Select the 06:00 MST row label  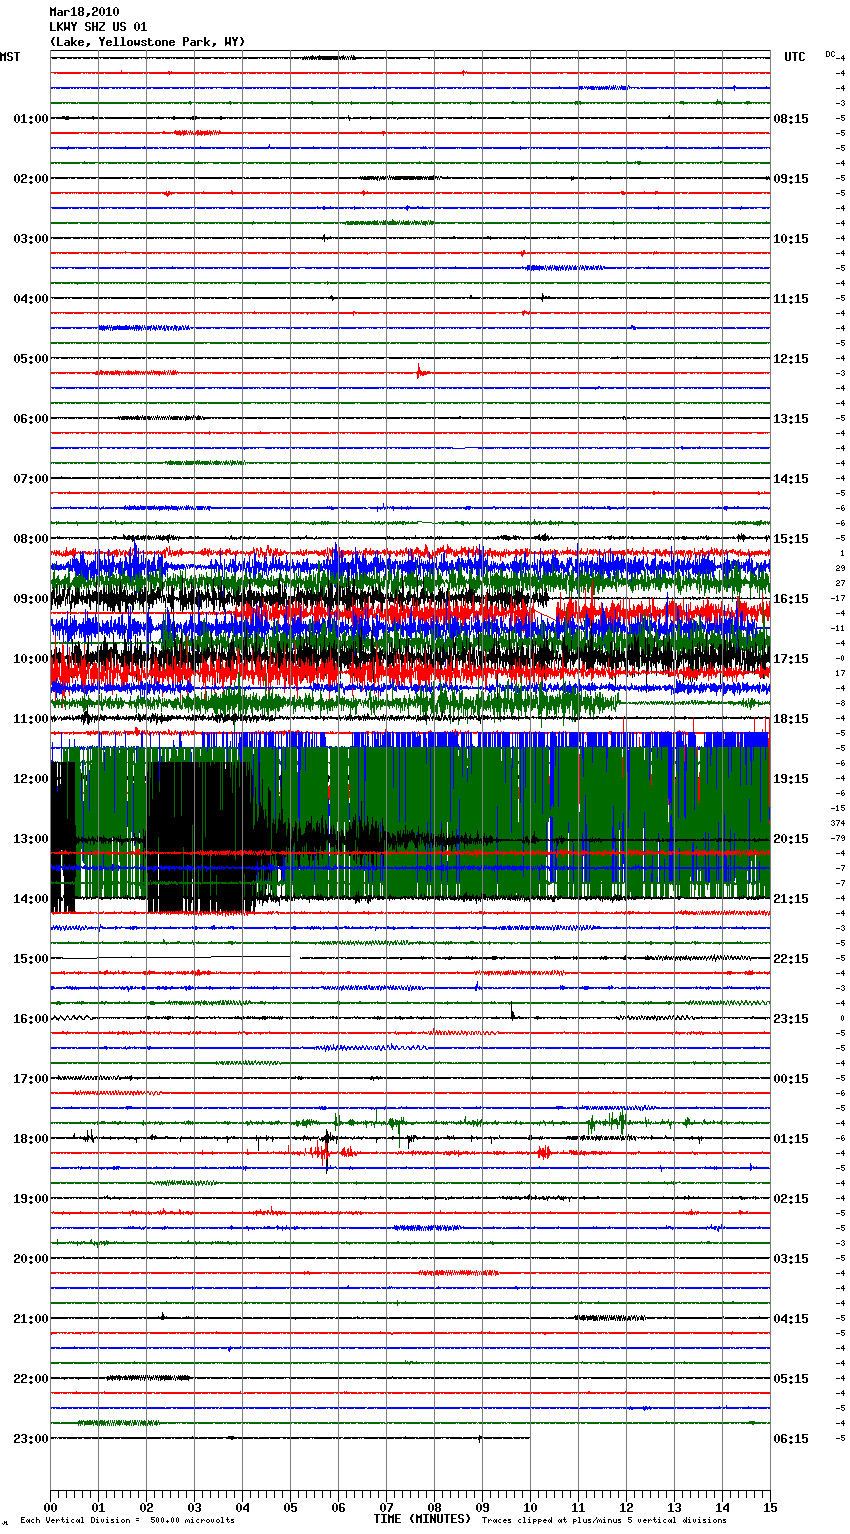pyautogui.click(x=31, y=419)
